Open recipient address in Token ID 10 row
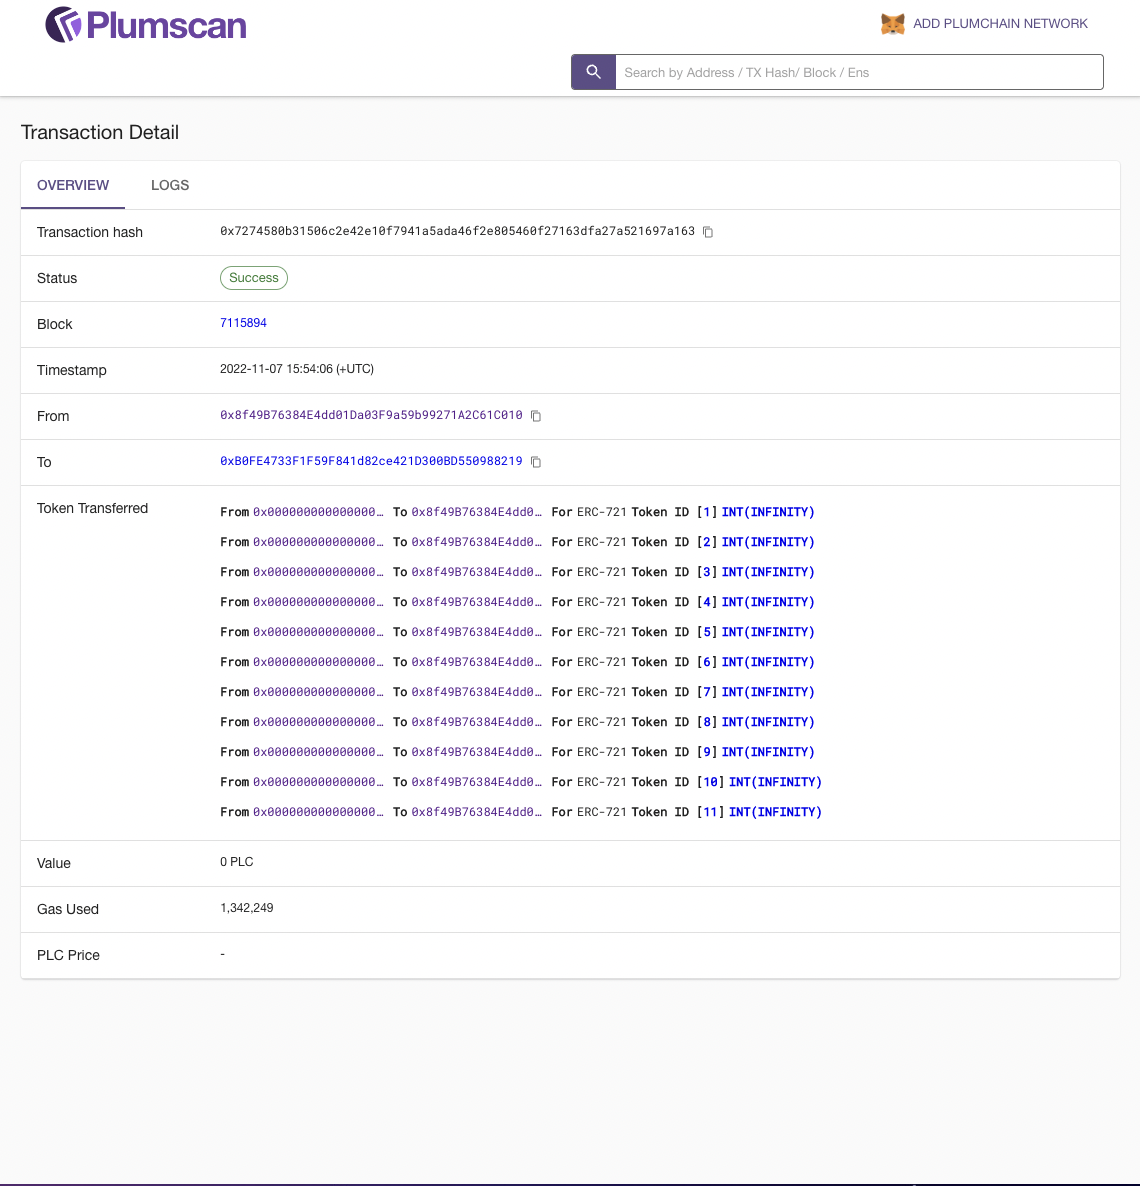Screen dimensions: 1140x1186 (476, 782)
